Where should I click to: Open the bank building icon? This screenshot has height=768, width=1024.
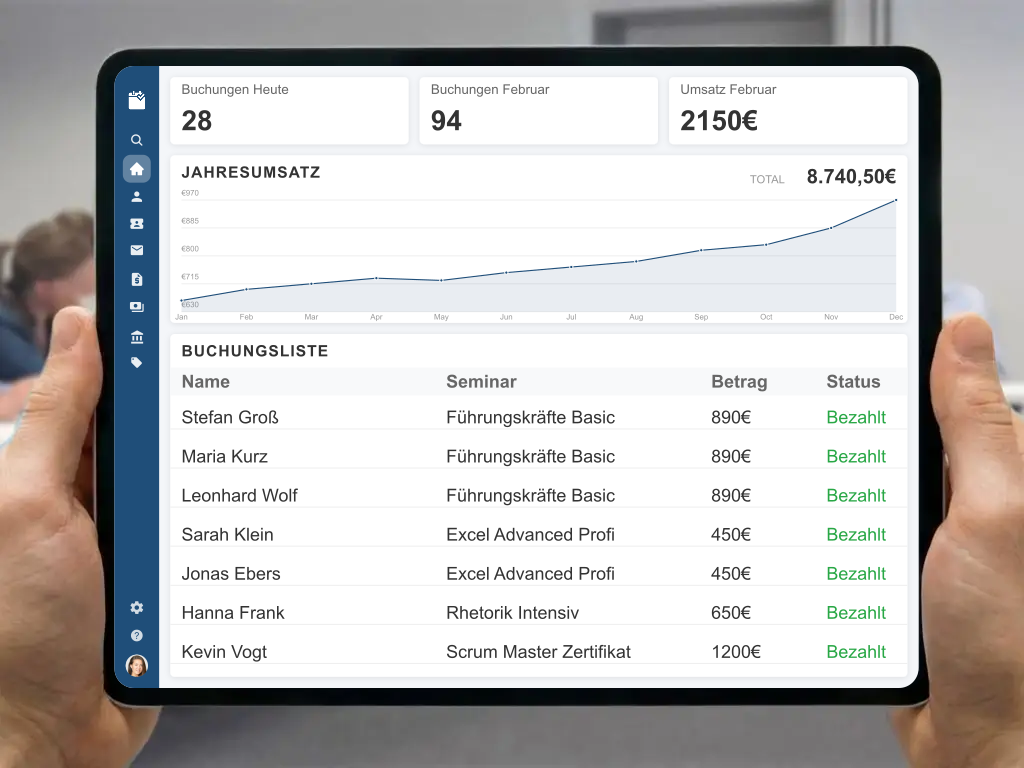pos(137,337)
